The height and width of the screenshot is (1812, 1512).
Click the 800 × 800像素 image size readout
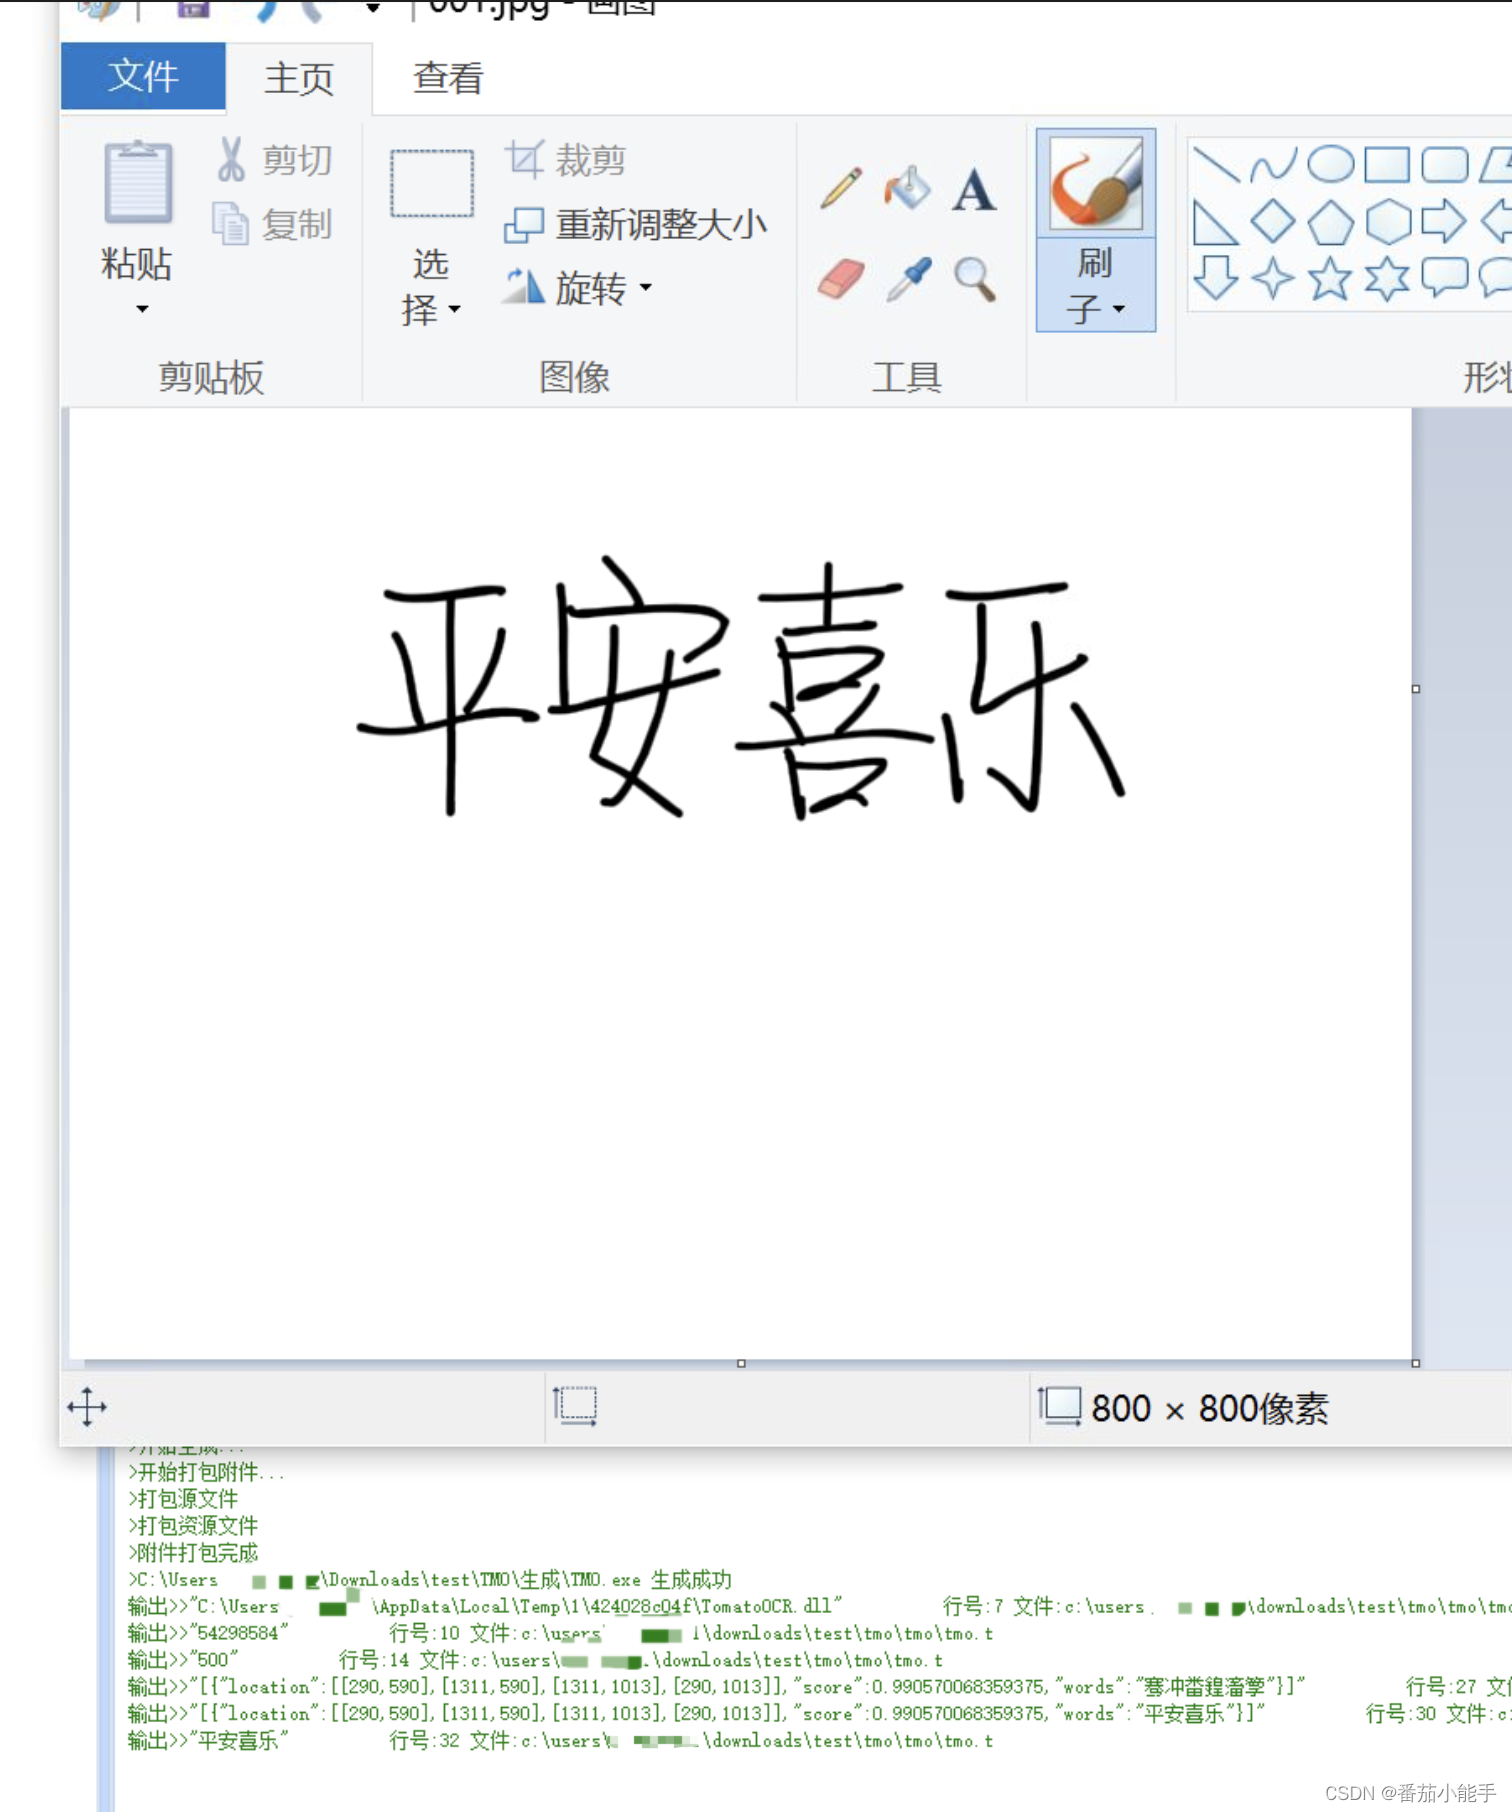tap(1208, 1408)
